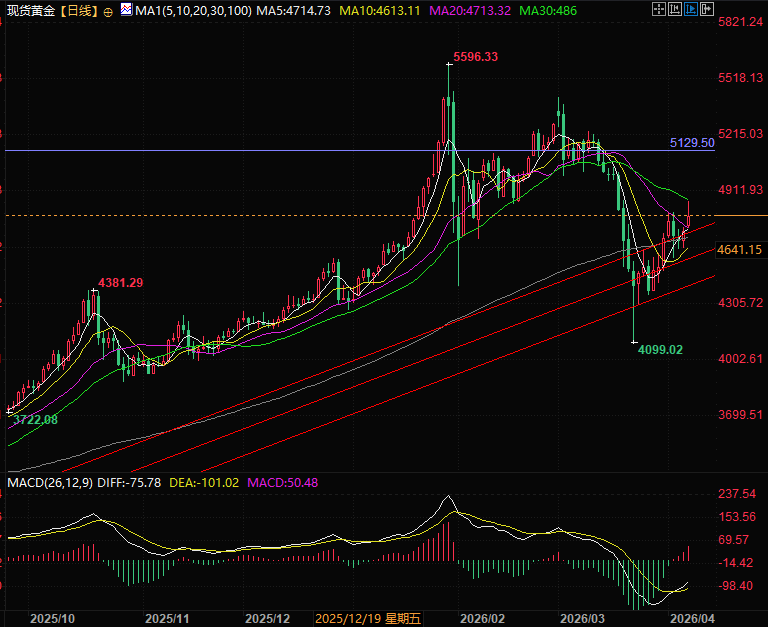Click the 4911.93 price axis value

click(x=741, y=190)
